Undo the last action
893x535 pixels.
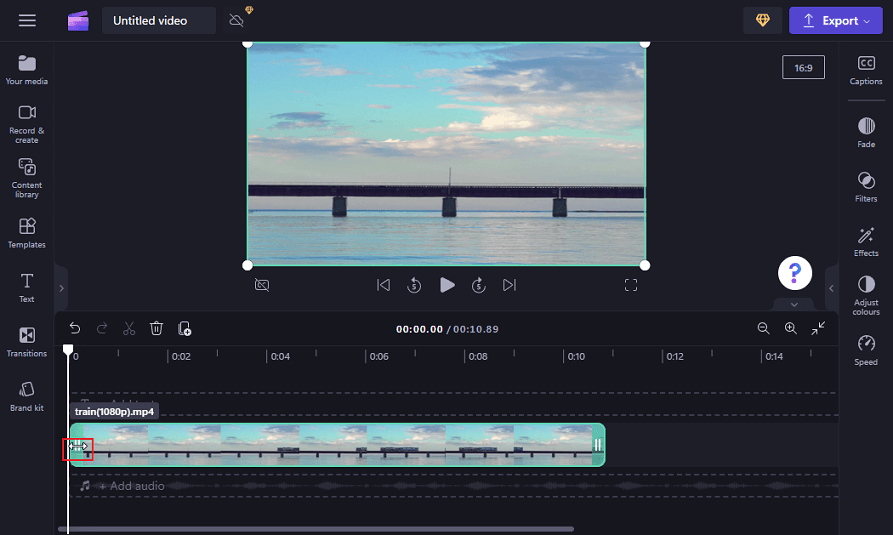click(x=75, y=328)
